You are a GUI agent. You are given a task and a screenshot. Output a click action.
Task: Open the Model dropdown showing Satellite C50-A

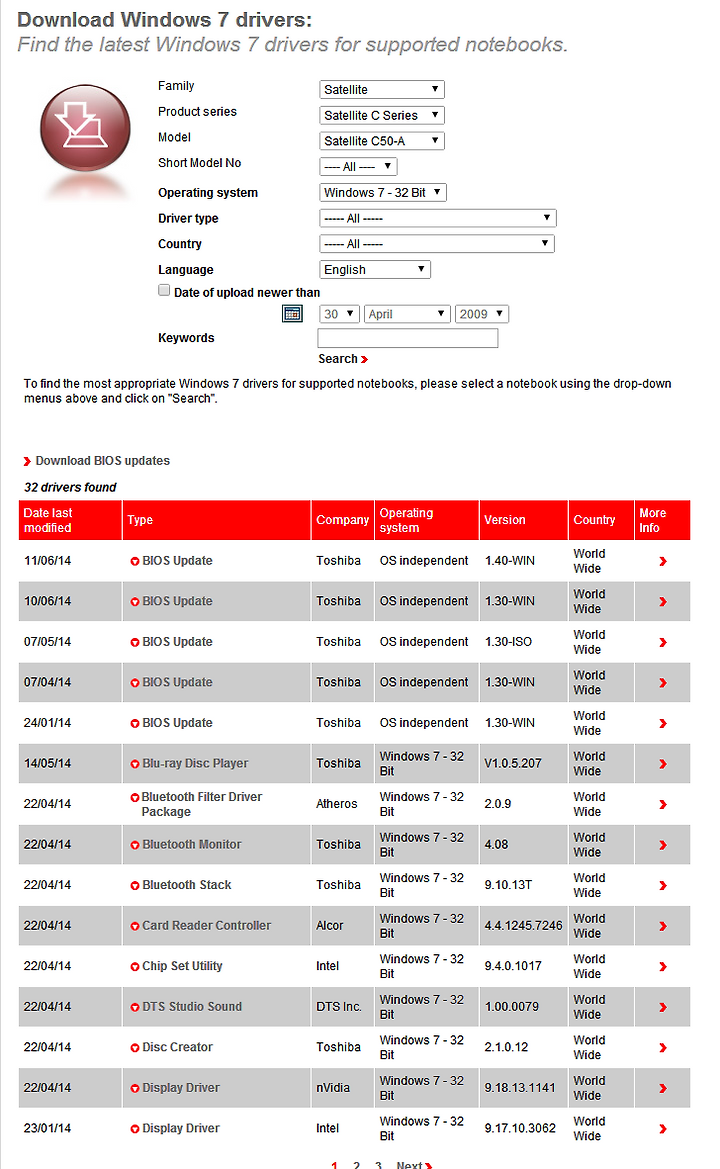[x=382, y=141]
